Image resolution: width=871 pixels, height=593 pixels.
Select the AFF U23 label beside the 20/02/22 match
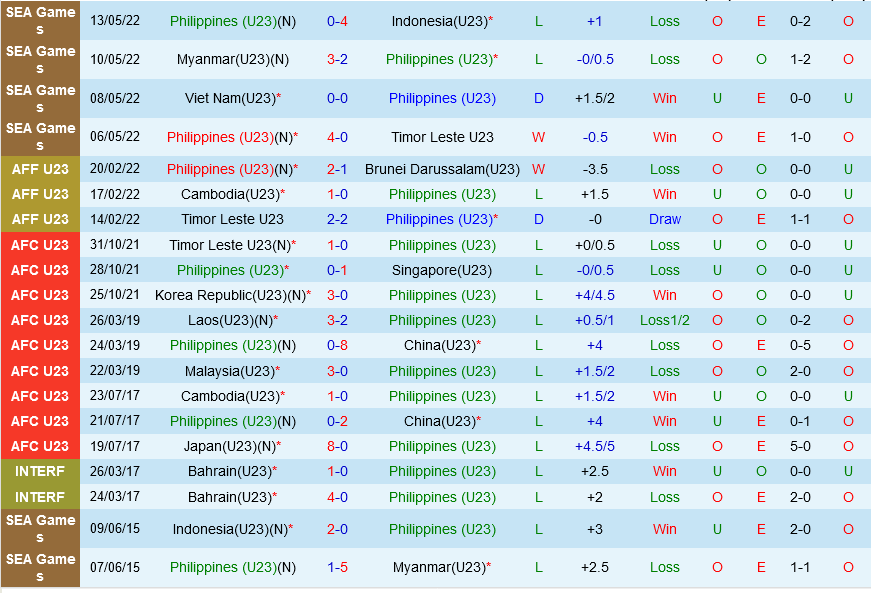click(40, 169)
